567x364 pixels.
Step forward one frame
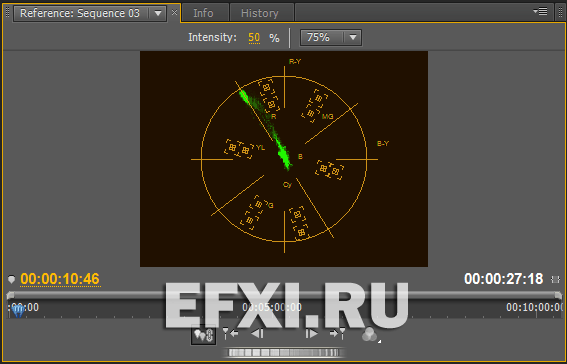311,333
